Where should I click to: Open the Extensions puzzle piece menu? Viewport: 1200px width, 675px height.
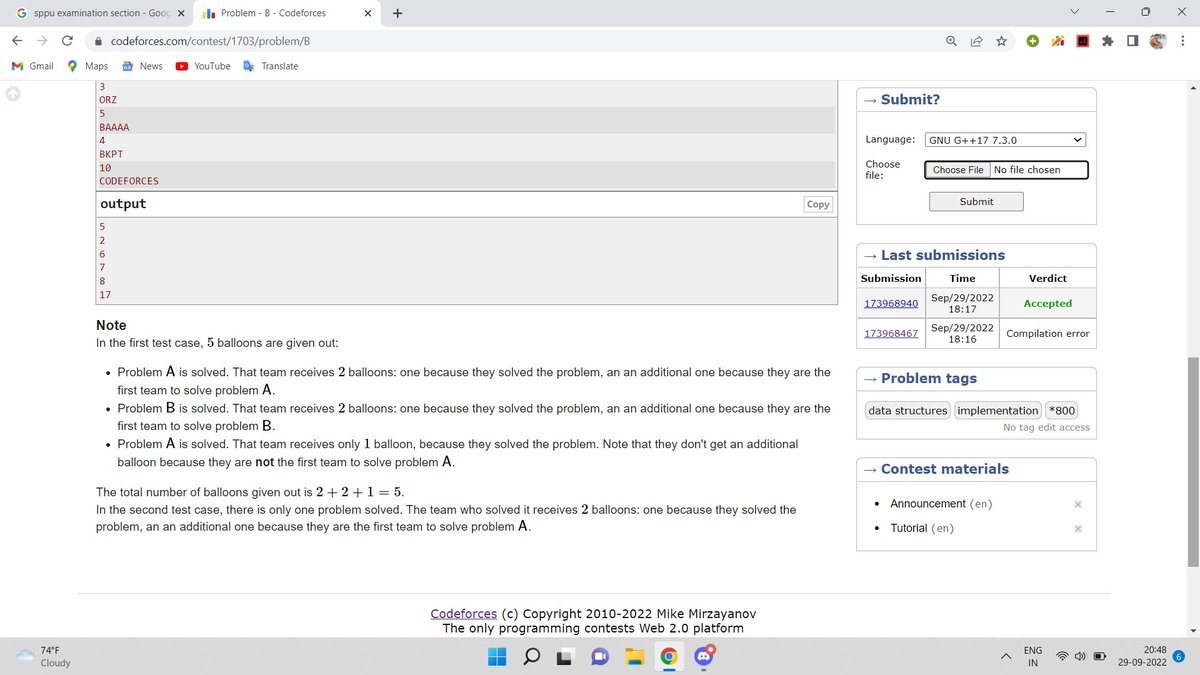(x=1108, y=42)
